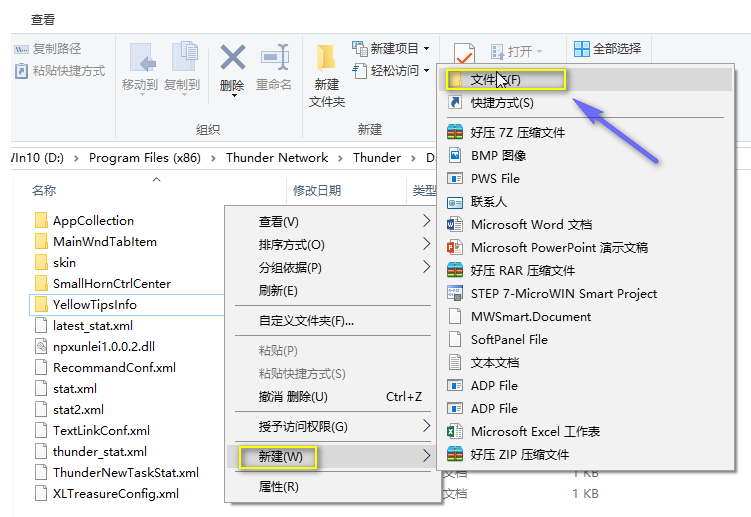Screen dimensions: 751x517
Task: Click Copy path (复制路径) in ribbon
Action: 47,48
